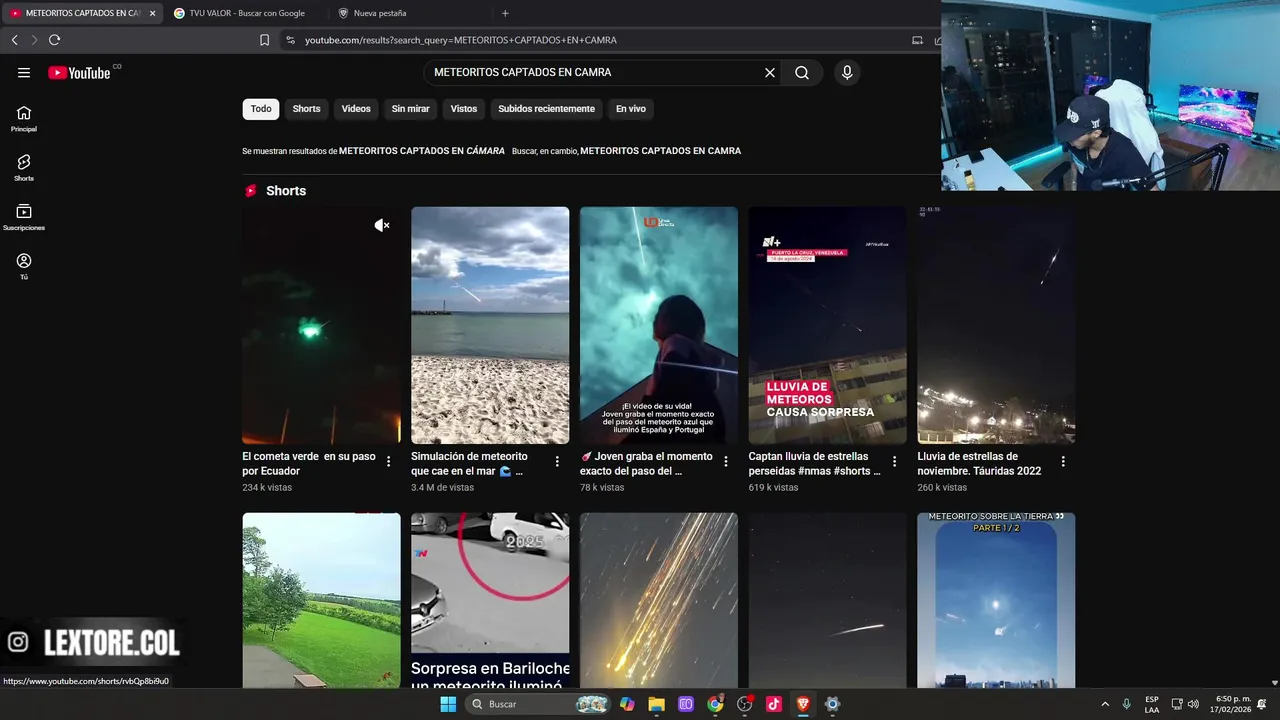This screenshot has width=1280, height=720.
Task: Search instead for METEORITOS CAPTADOS EN CAMRA
Action: (x=661, y=151)
